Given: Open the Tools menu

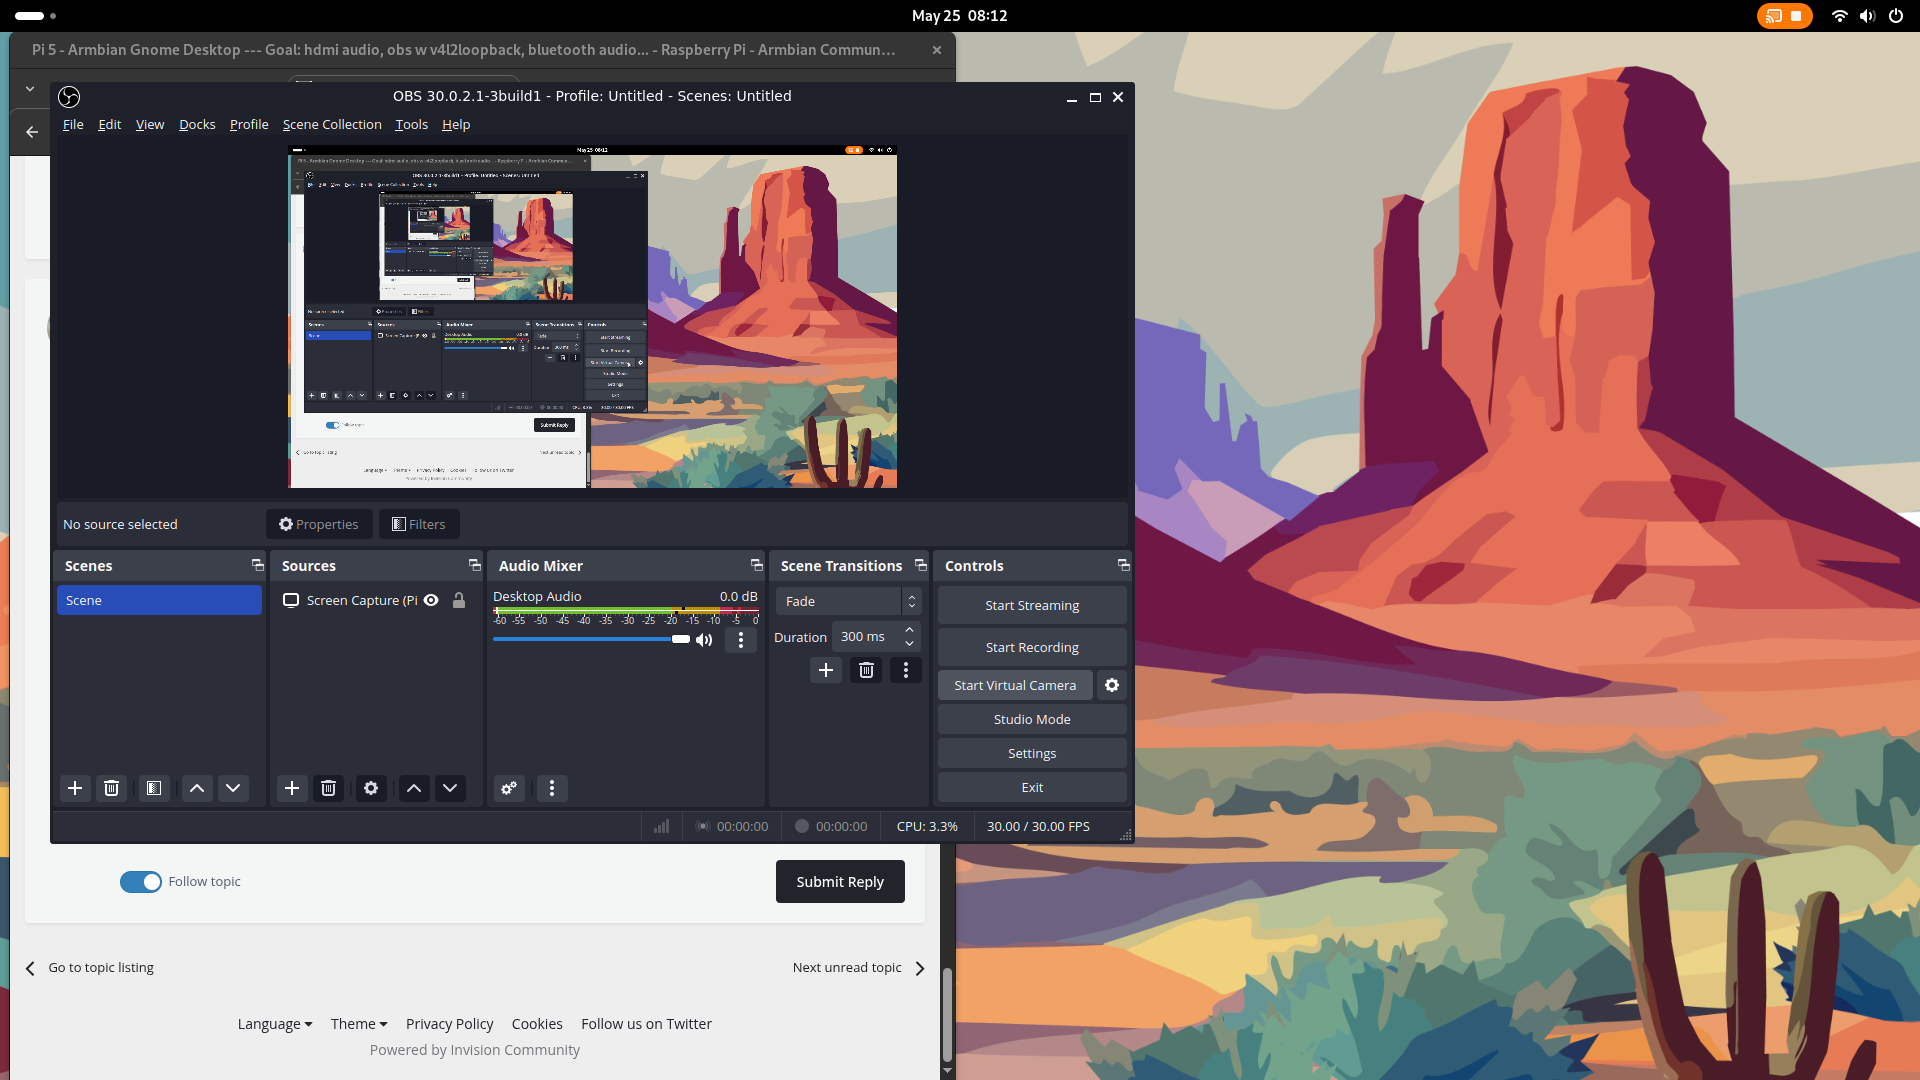Looking at the screenshot, I should pyautogui.click(x=411, y=124).
